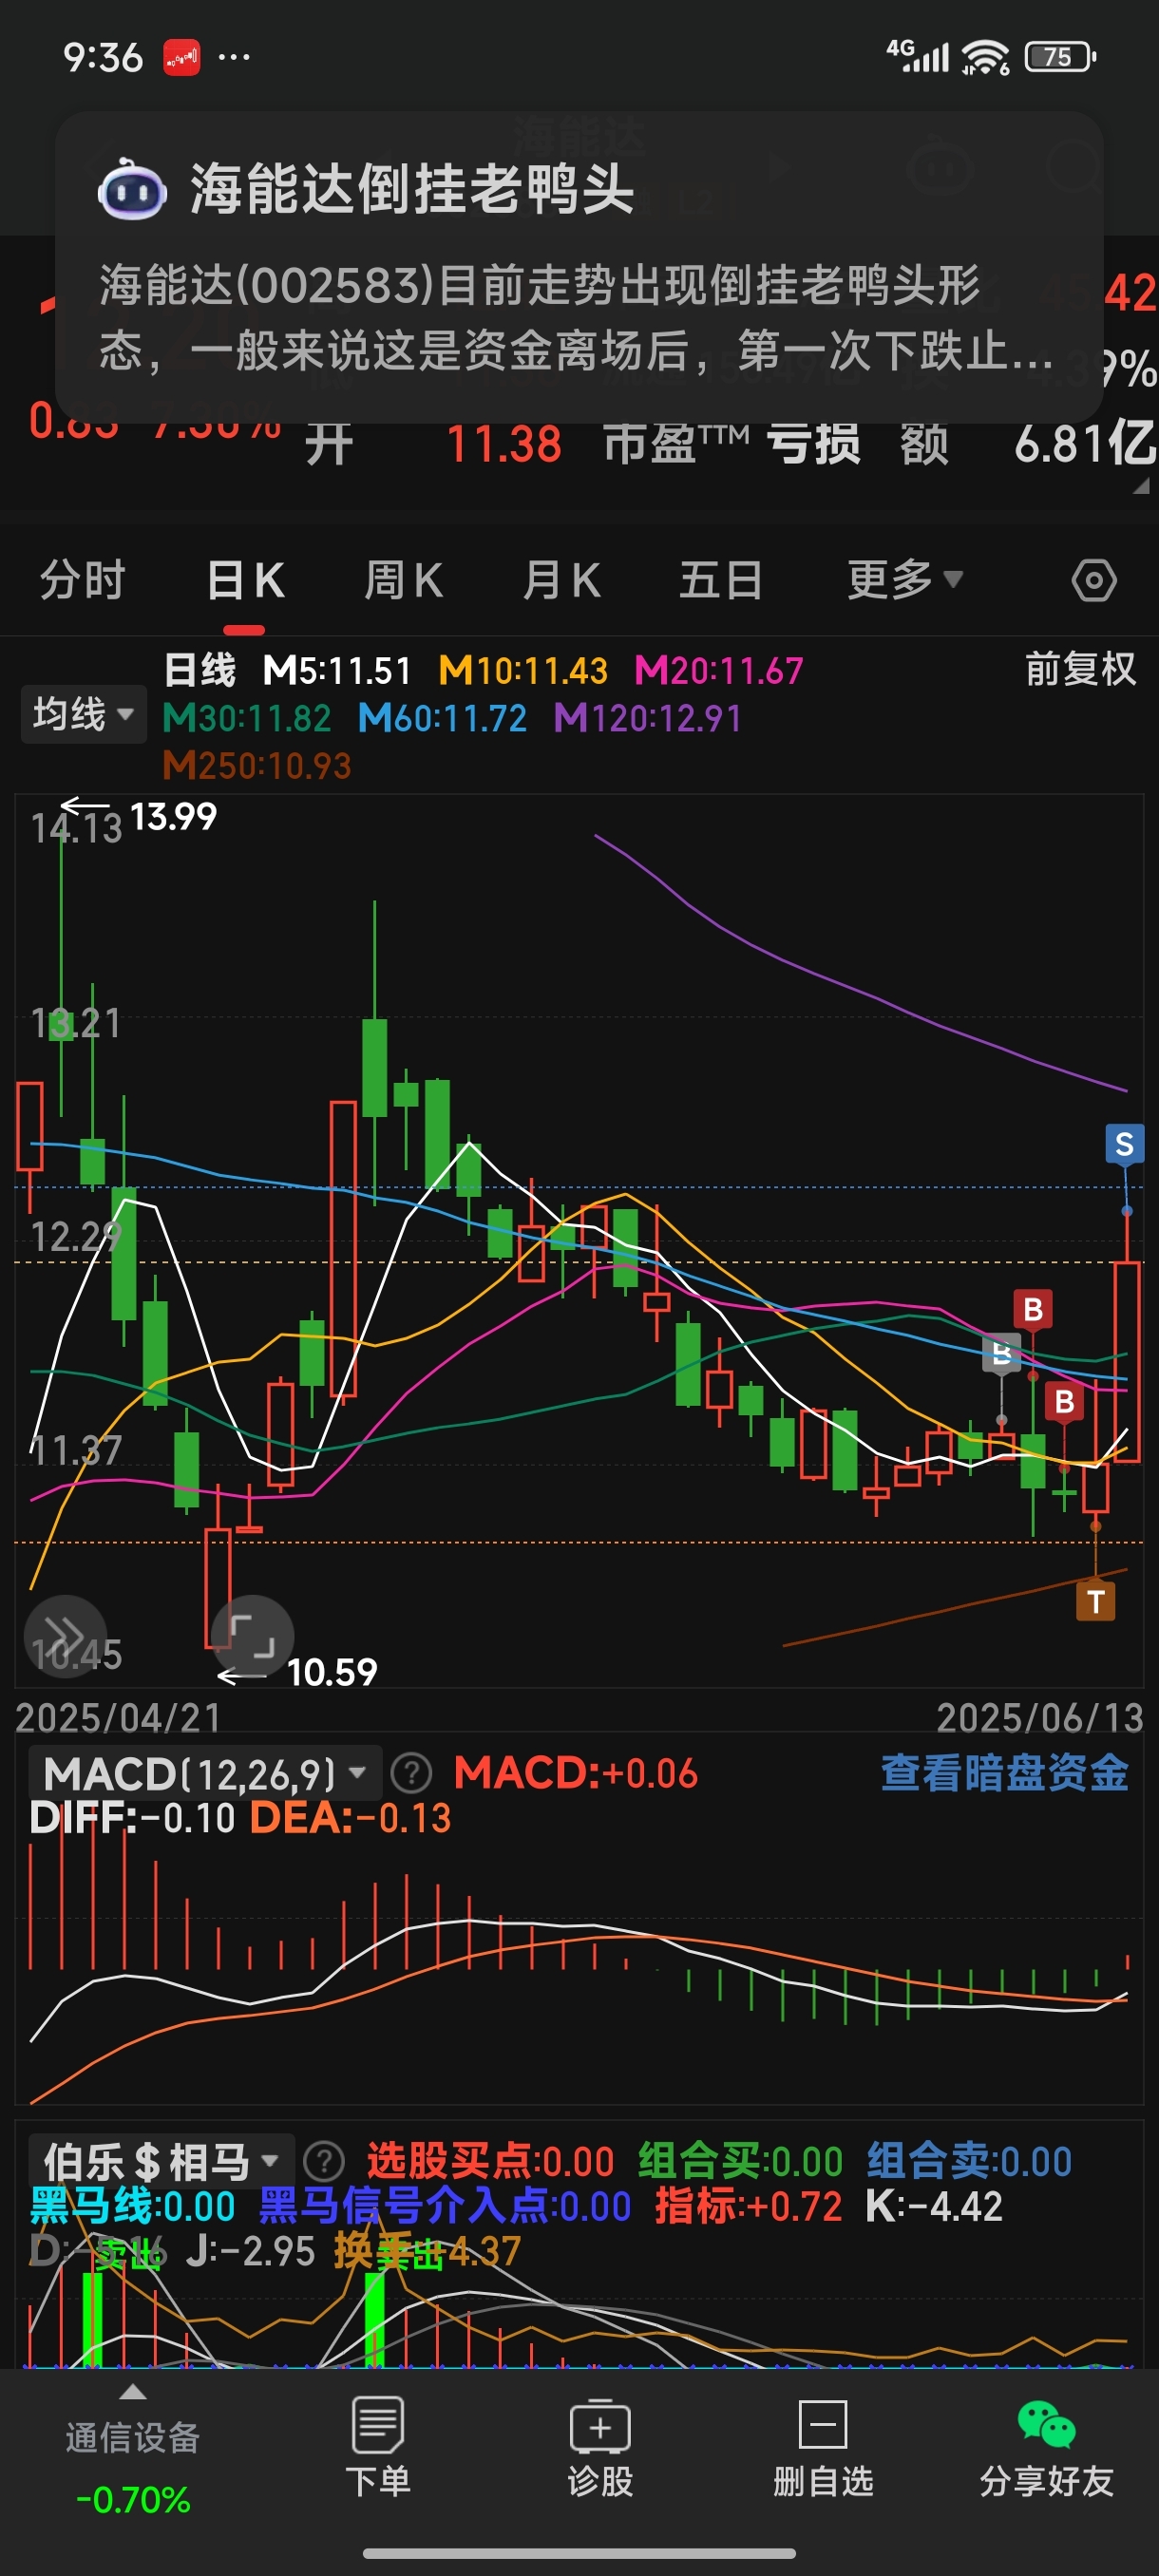The height and width of the screenshot is (2576, 1159).
Task: Expand the 伯乐$相马 indicator dropdown
Action: 161,2161
